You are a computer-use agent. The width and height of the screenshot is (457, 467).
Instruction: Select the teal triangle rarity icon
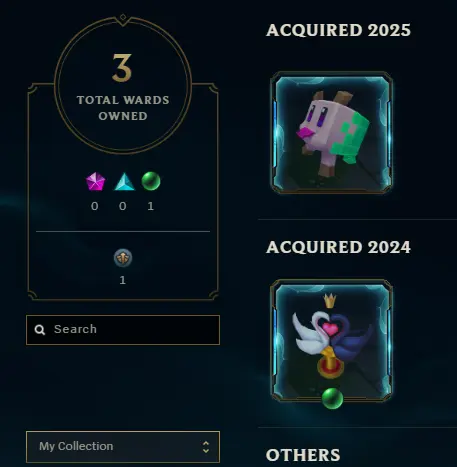tap(124, 182)
